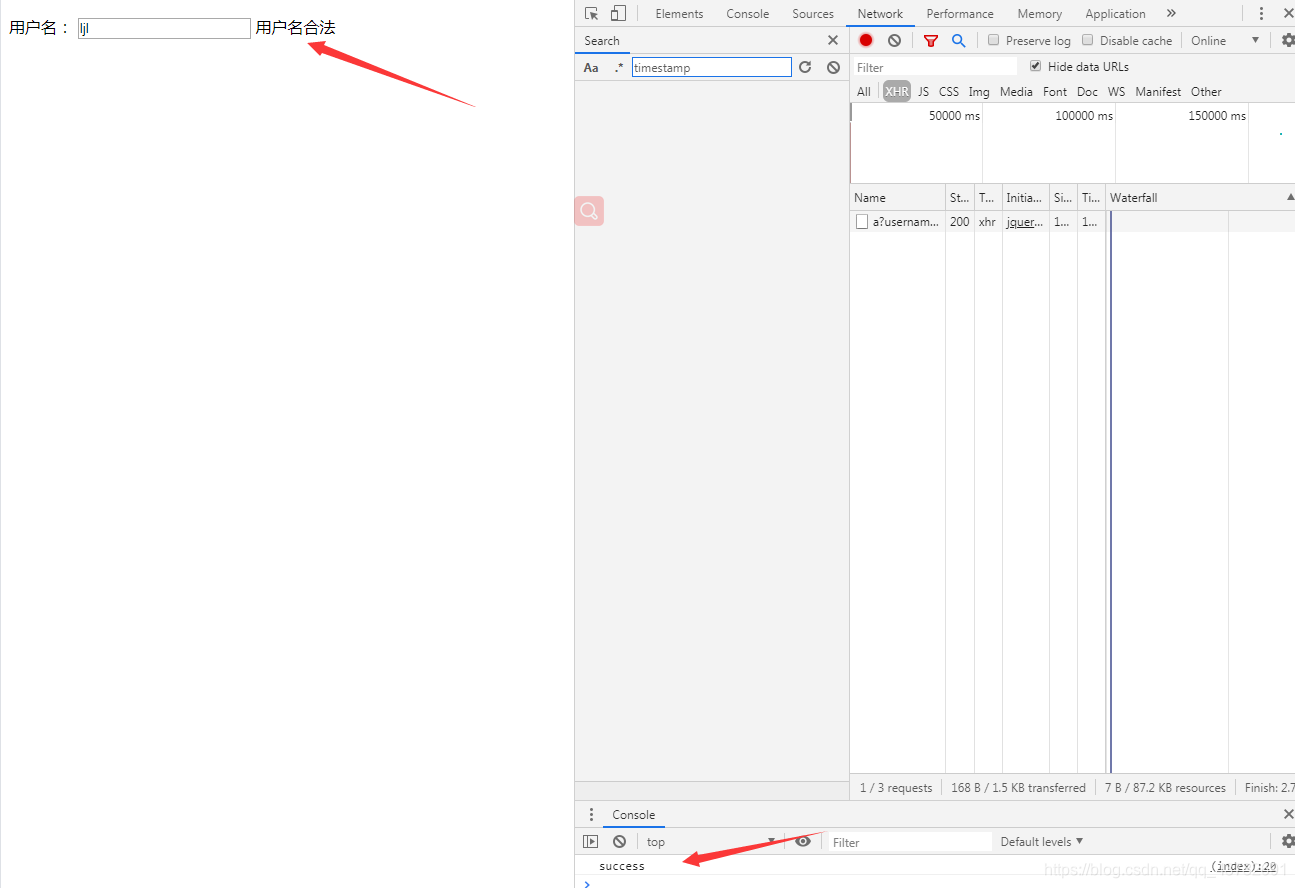1295x888 pixels.
Task: Clear the network log icon
Action: [894, 40]
